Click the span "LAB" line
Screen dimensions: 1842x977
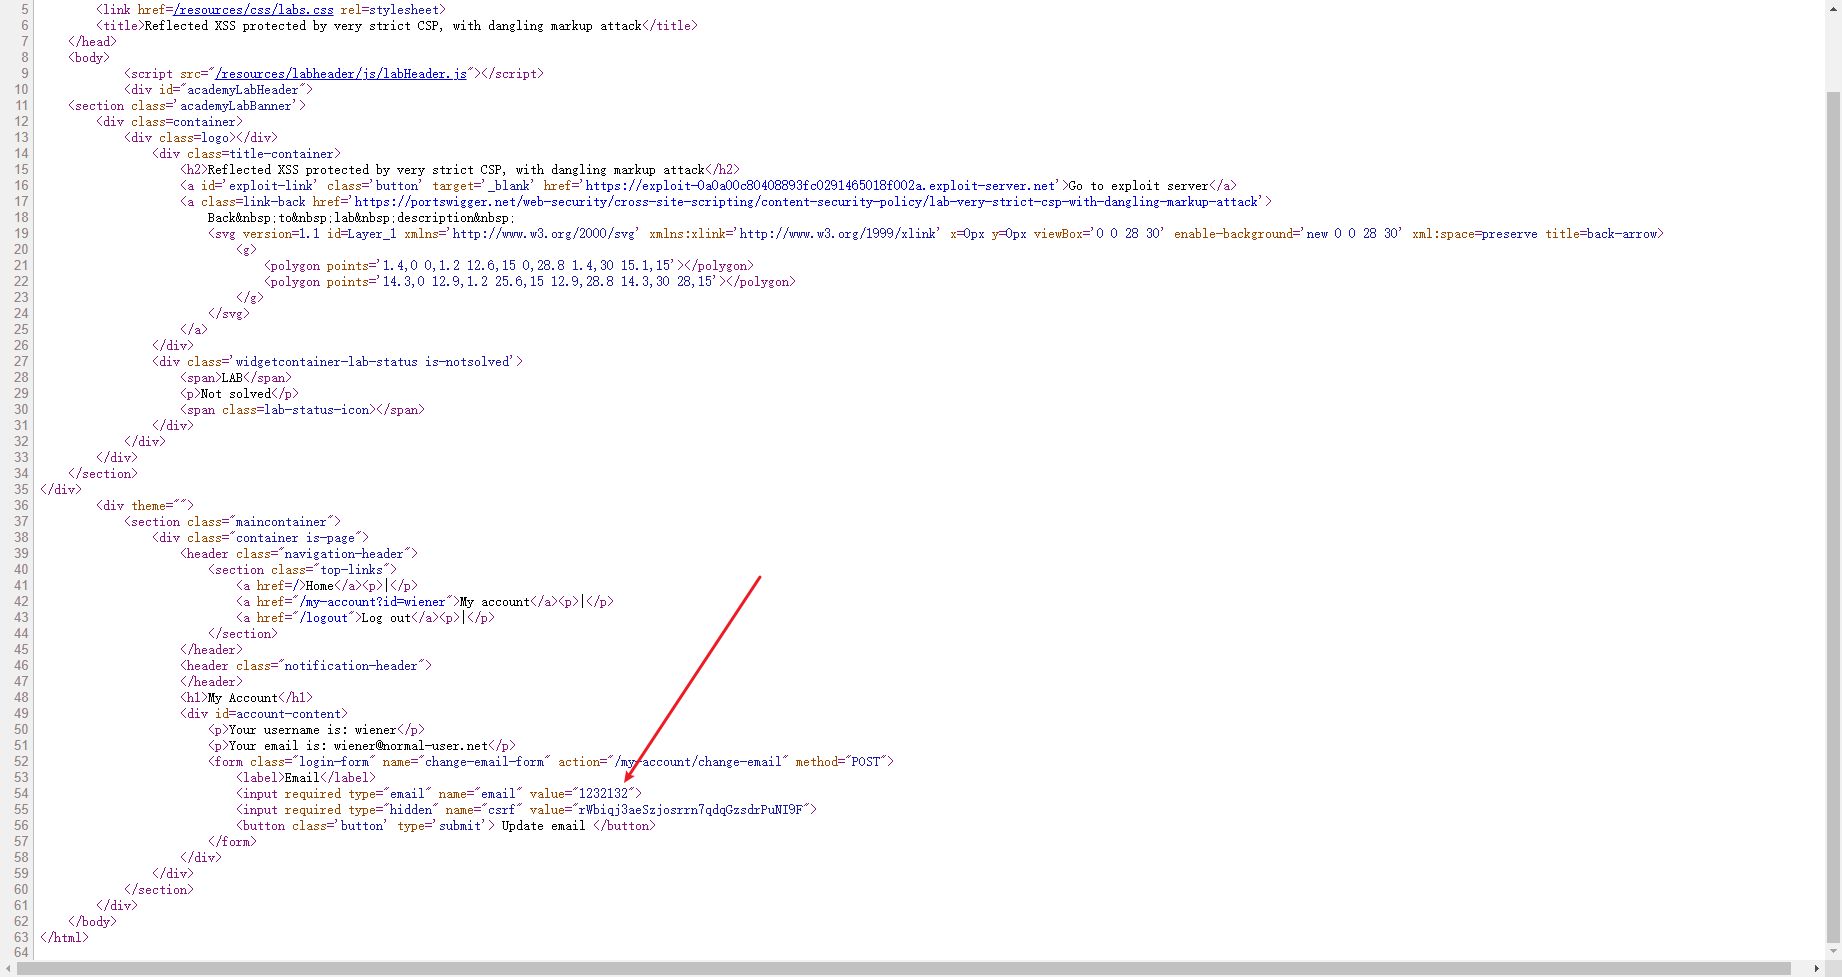[236, 378]
